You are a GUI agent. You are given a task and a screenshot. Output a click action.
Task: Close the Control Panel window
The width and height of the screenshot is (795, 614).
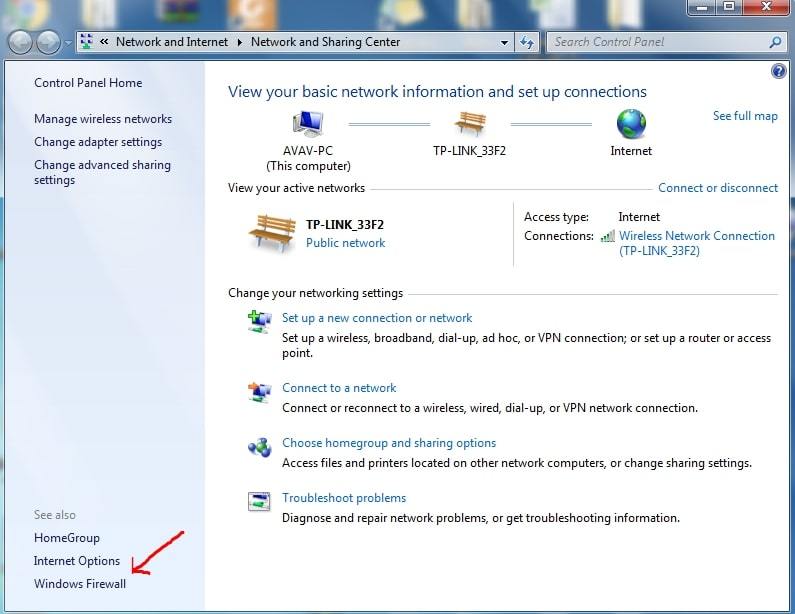click(x=766, y=7)
